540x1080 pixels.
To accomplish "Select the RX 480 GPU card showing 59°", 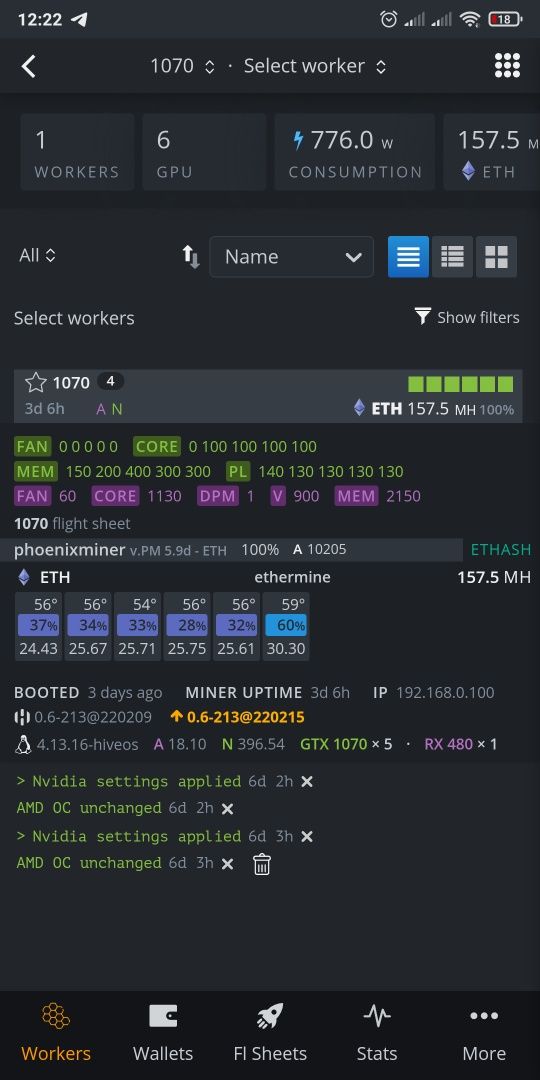I will tap(286, 626).
